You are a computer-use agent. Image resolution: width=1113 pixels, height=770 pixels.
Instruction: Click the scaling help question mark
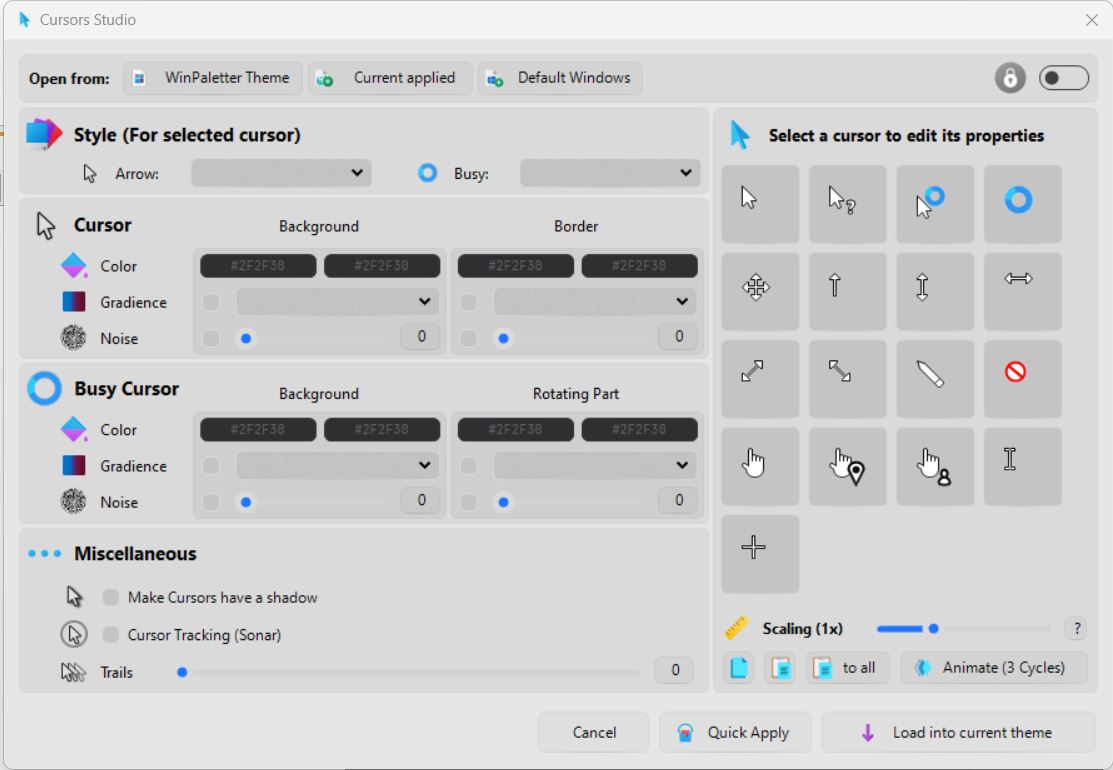click(1077, 629)
